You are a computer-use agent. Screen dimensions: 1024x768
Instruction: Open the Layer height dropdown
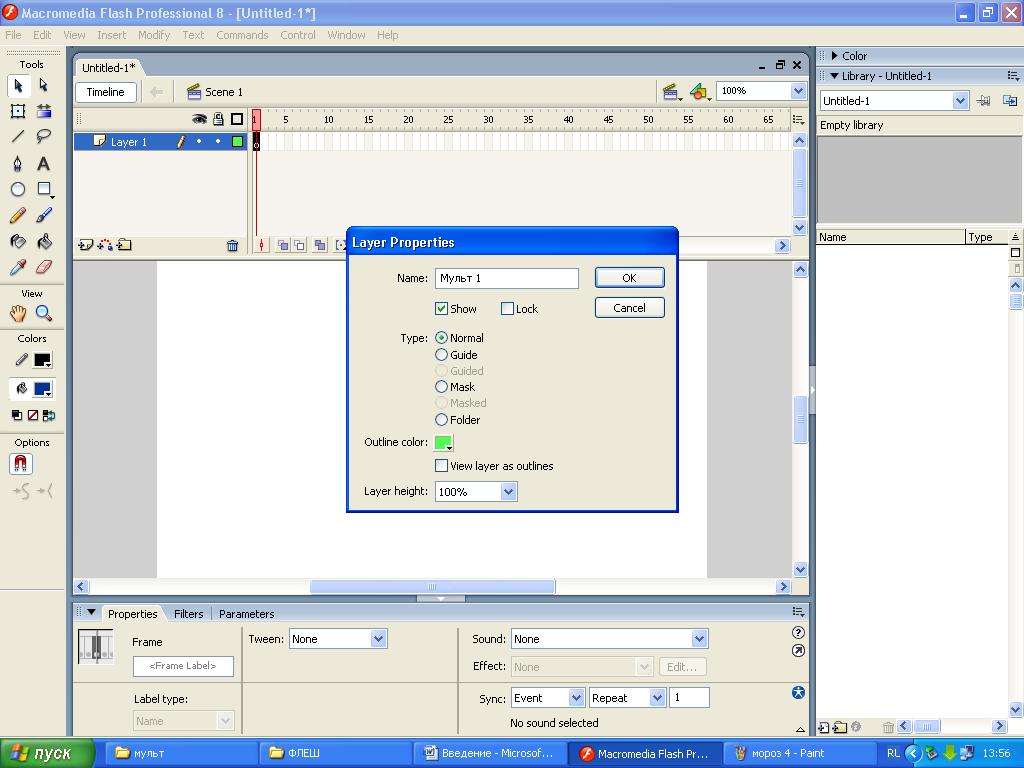pos(508,492)
